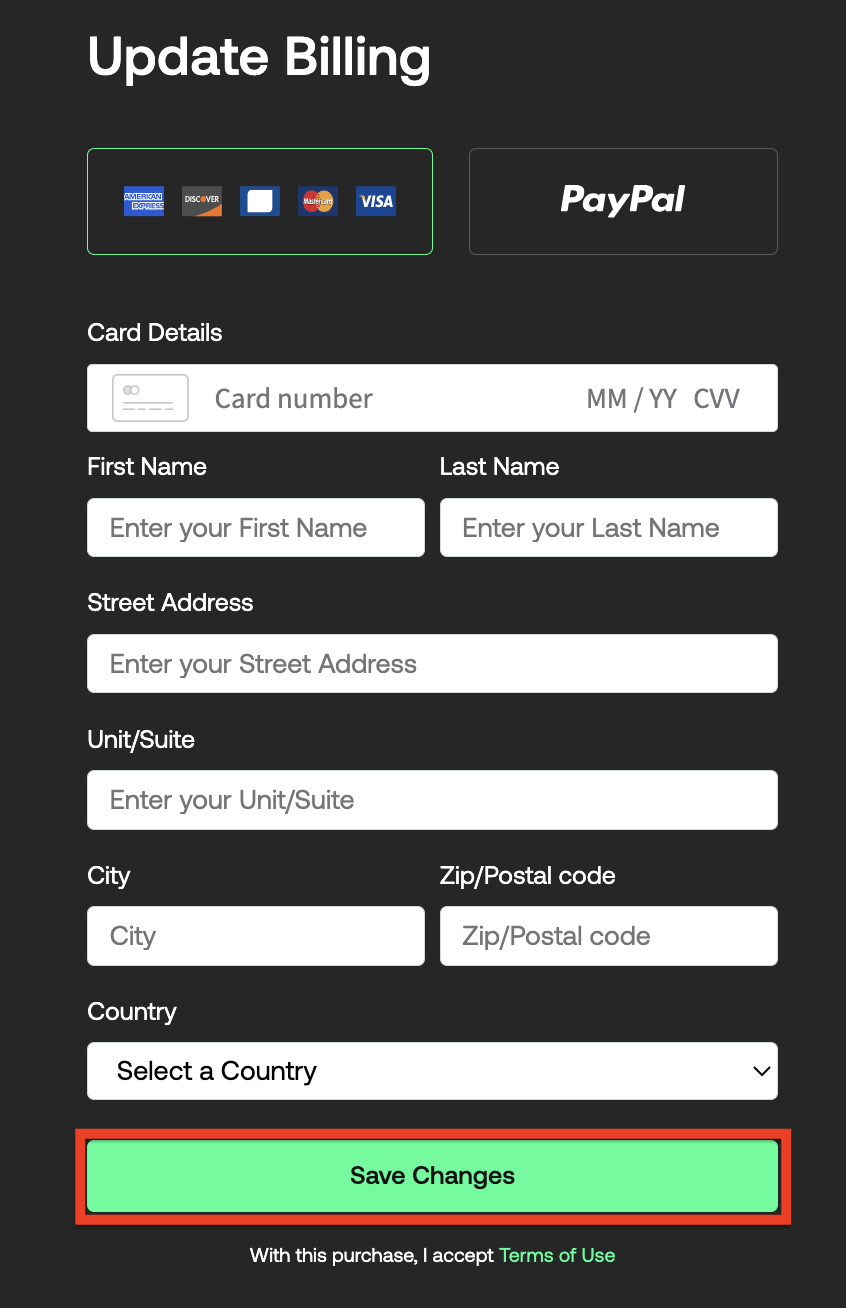Click the CVV field
This screenshot has width=846, height=1308.
(x=717, y=399)
